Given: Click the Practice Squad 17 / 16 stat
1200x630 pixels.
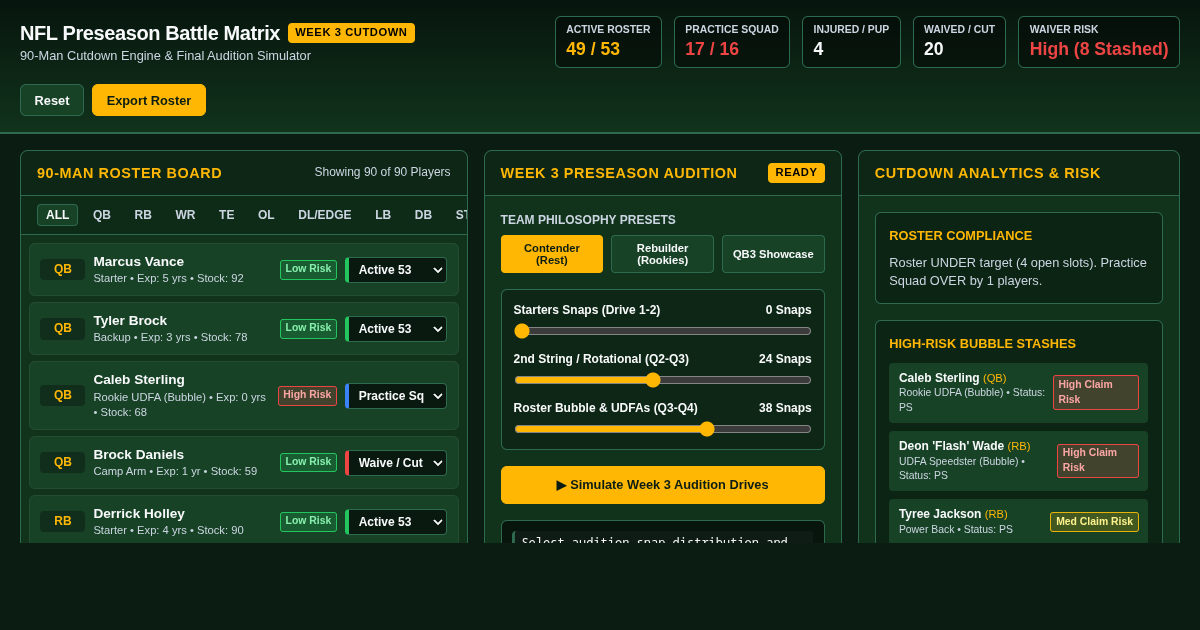Looking at the screenshot, I should [732, 42].
